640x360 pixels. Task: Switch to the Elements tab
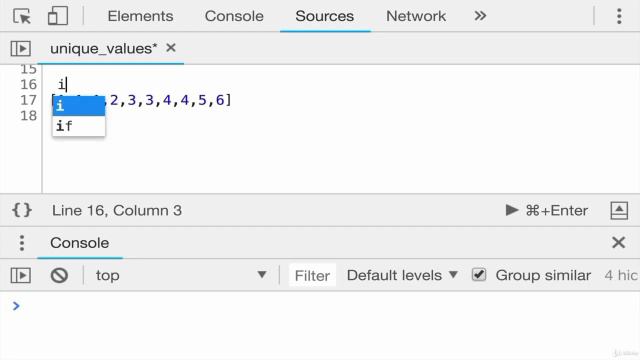point(140,16)
